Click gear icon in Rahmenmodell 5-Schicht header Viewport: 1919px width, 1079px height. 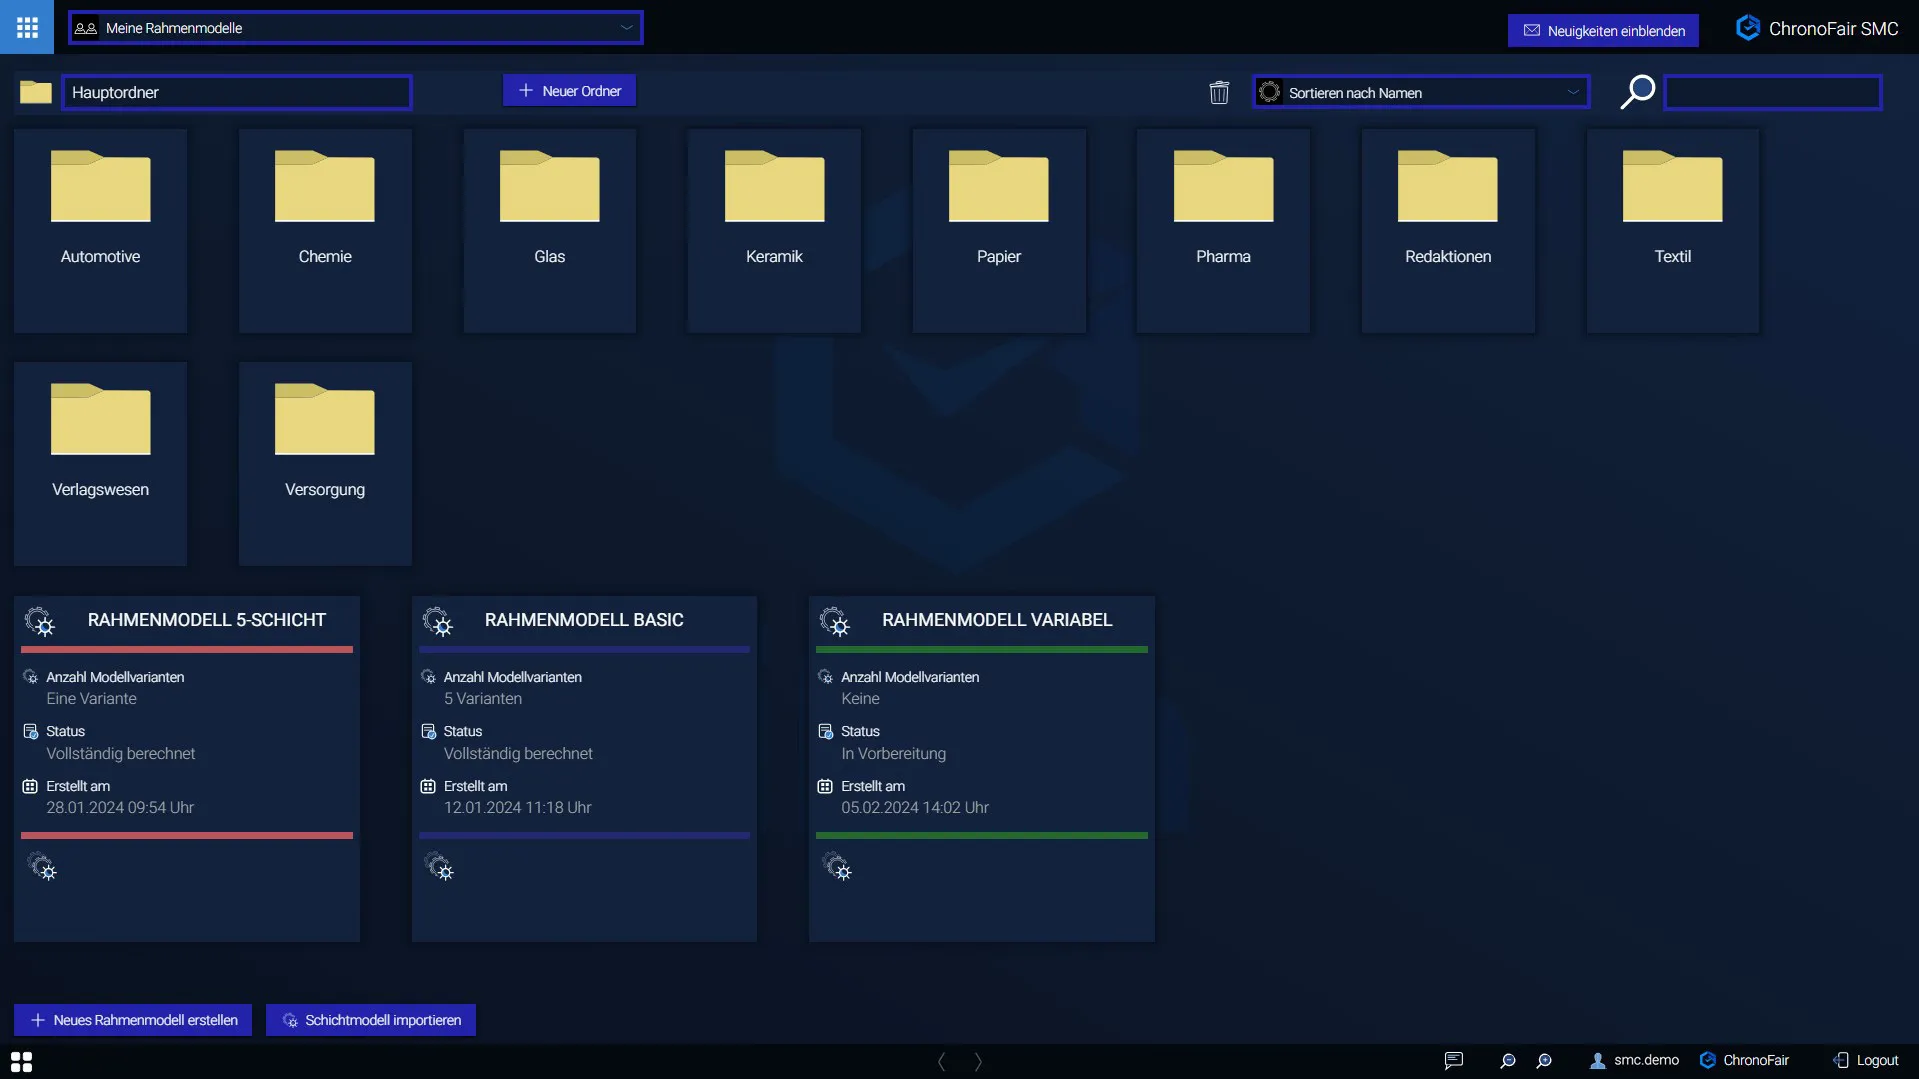click(x=40, y=621)
